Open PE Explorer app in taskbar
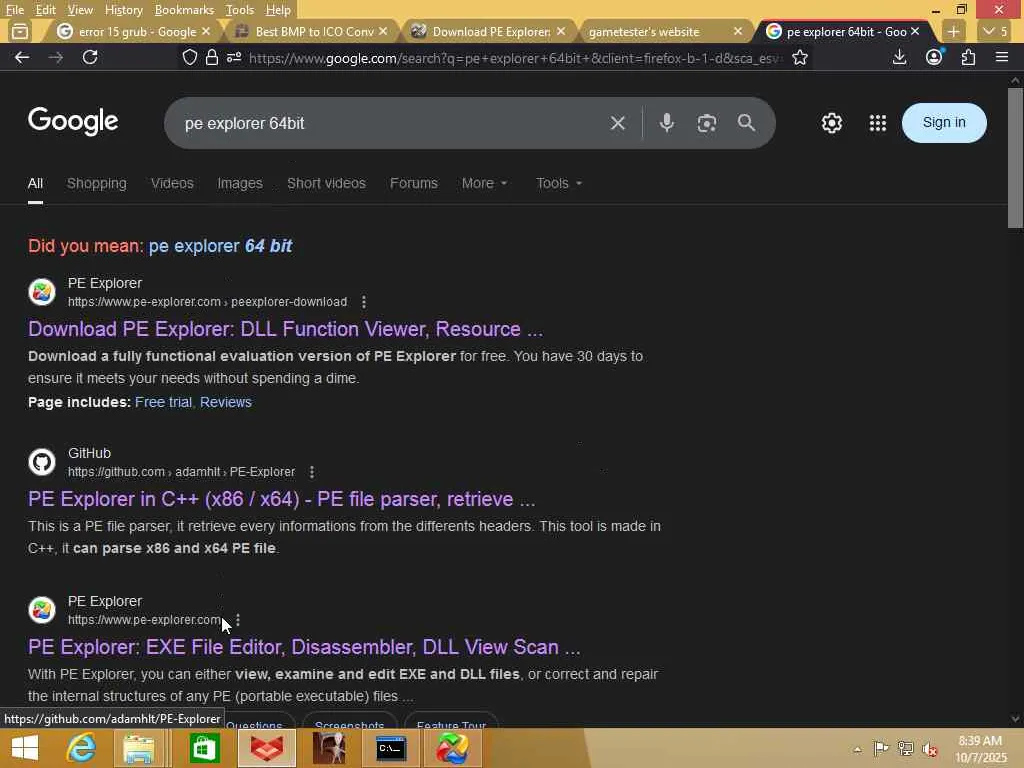Viewport: 1024px width, 768px height. pyautogui.click(x=453, y=748)
